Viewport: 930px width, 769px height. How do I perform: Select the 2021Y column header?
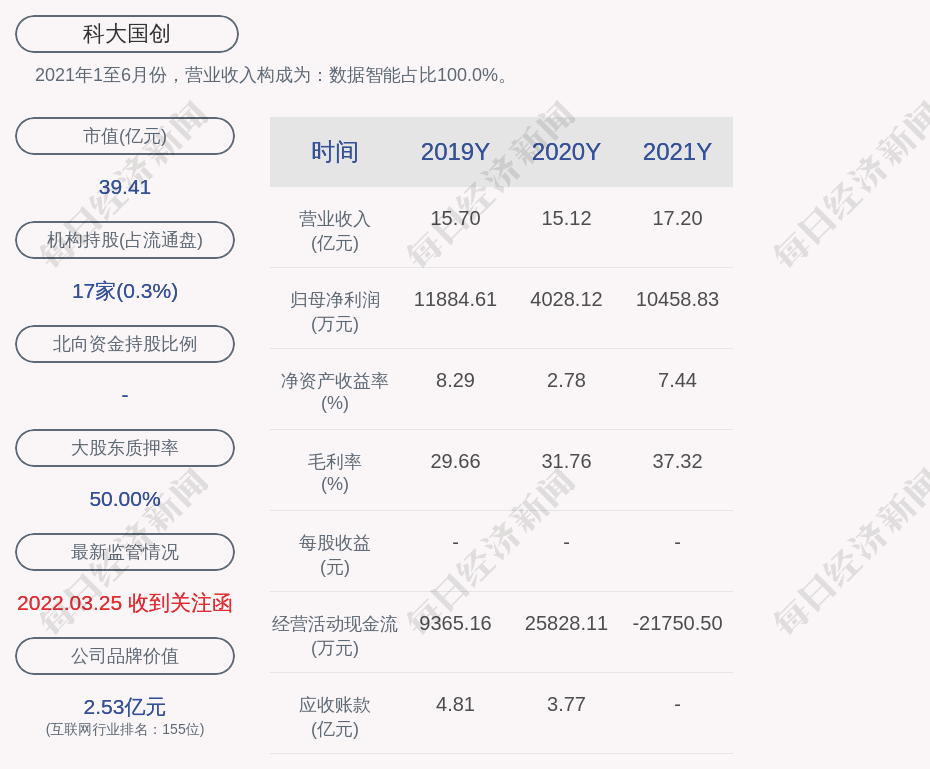pyautogui.click(x=677, y=152)
